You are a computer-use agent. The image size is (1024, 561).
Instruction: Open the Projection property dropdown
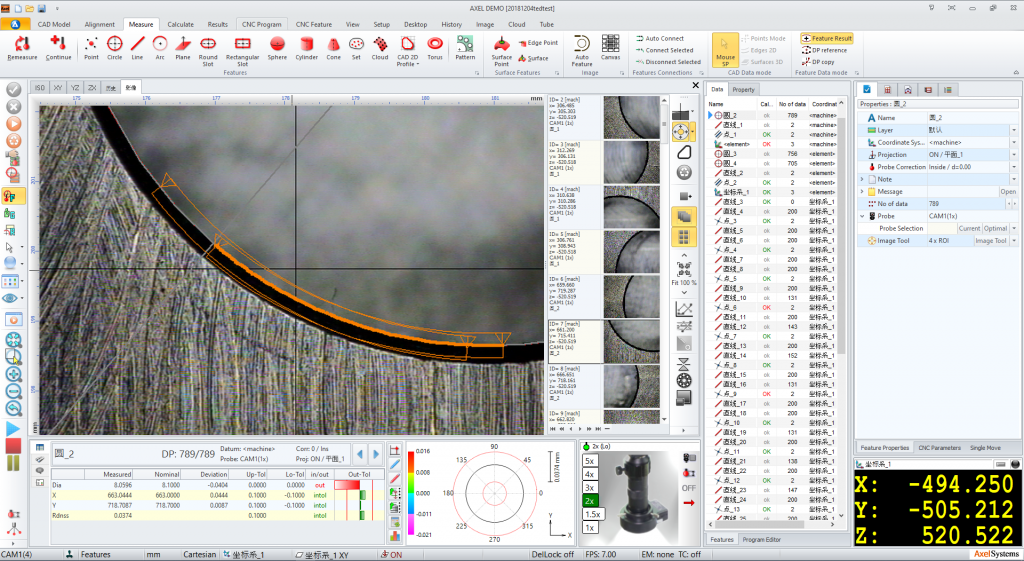click(x=1014, y=155)
